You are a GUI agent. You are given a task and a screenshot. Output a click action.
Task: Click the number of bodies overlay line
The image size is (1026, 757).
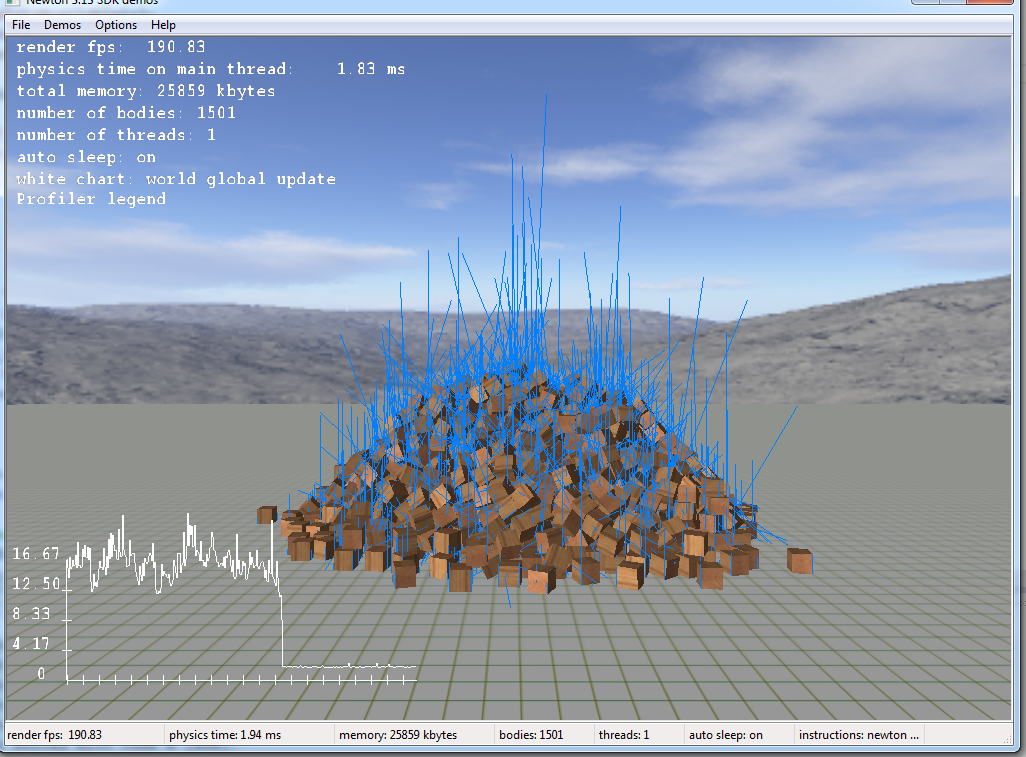coord(126,113)
